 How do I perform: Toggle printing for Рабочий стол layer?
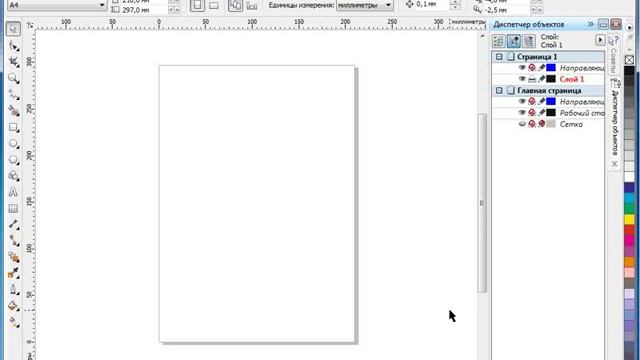tap(532, 113)
